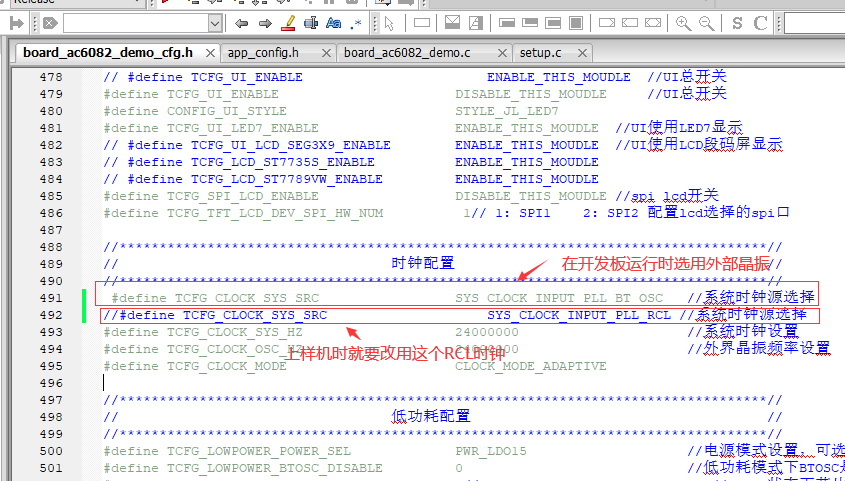Viewport: 845px width, 481px height.
Task: Toggle search in selected text only
Action: click(x=310, y=23)
